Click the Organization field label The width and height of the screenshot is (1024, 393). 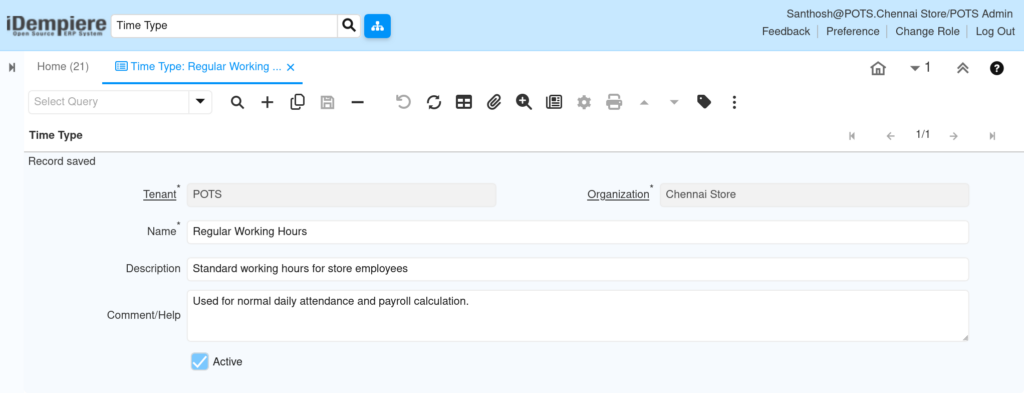(618, 195)
